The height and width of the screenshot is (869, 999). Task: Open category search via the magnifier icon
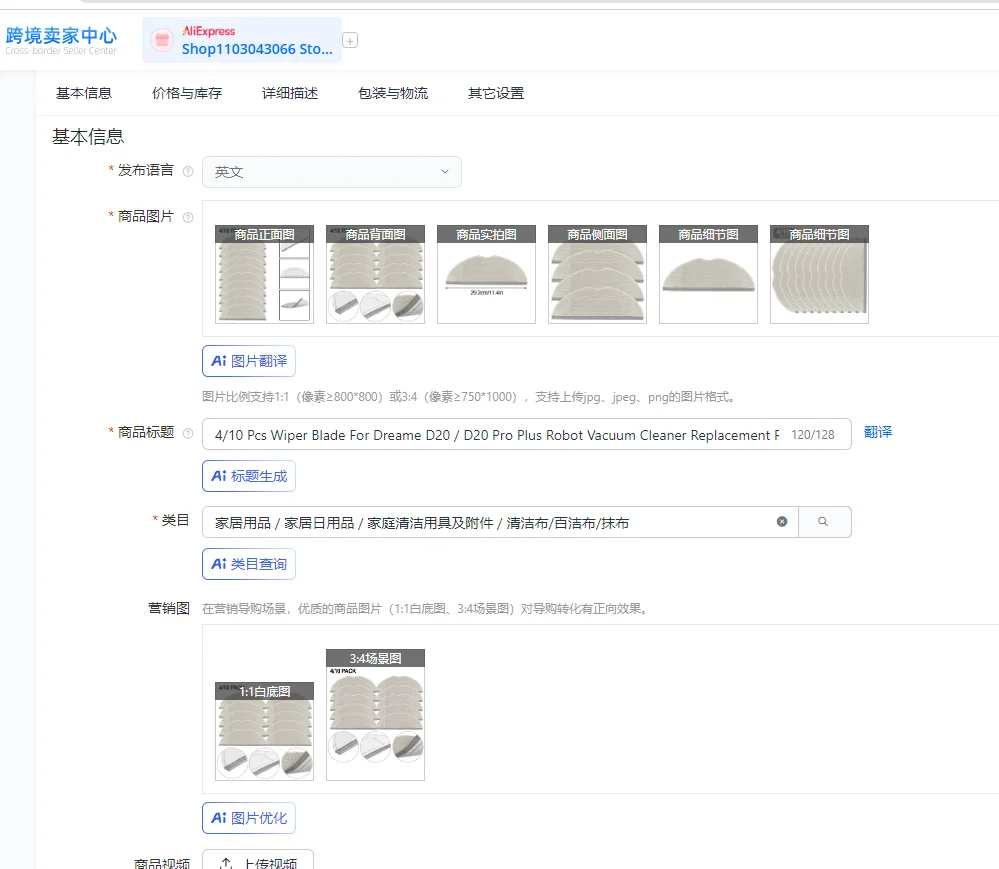point(824,521)
